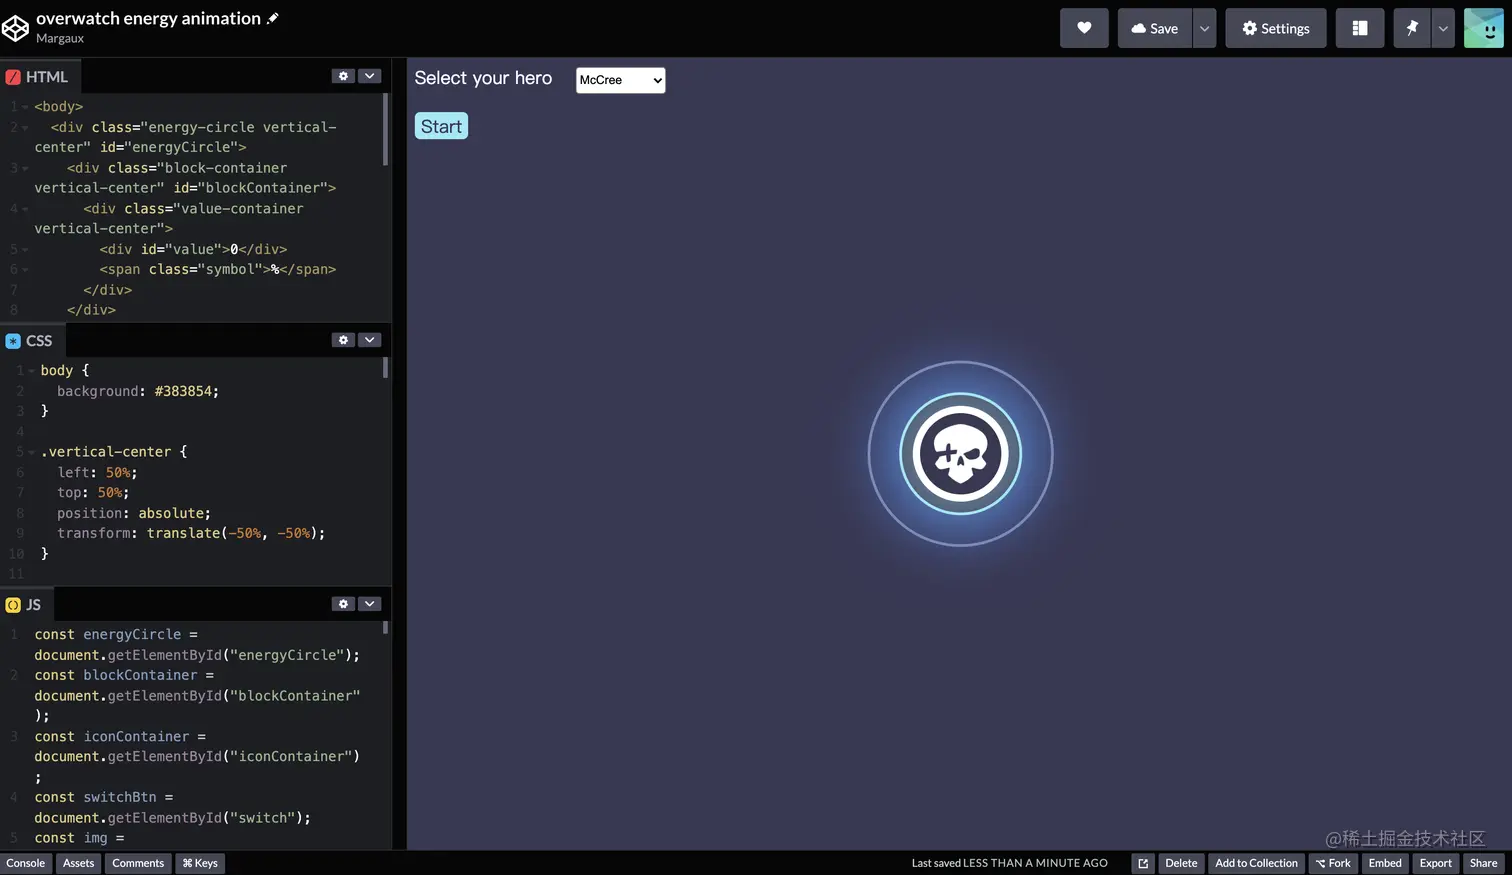Fork this pen
The image size is (1512, 875).
click(x=1333, y=863)
